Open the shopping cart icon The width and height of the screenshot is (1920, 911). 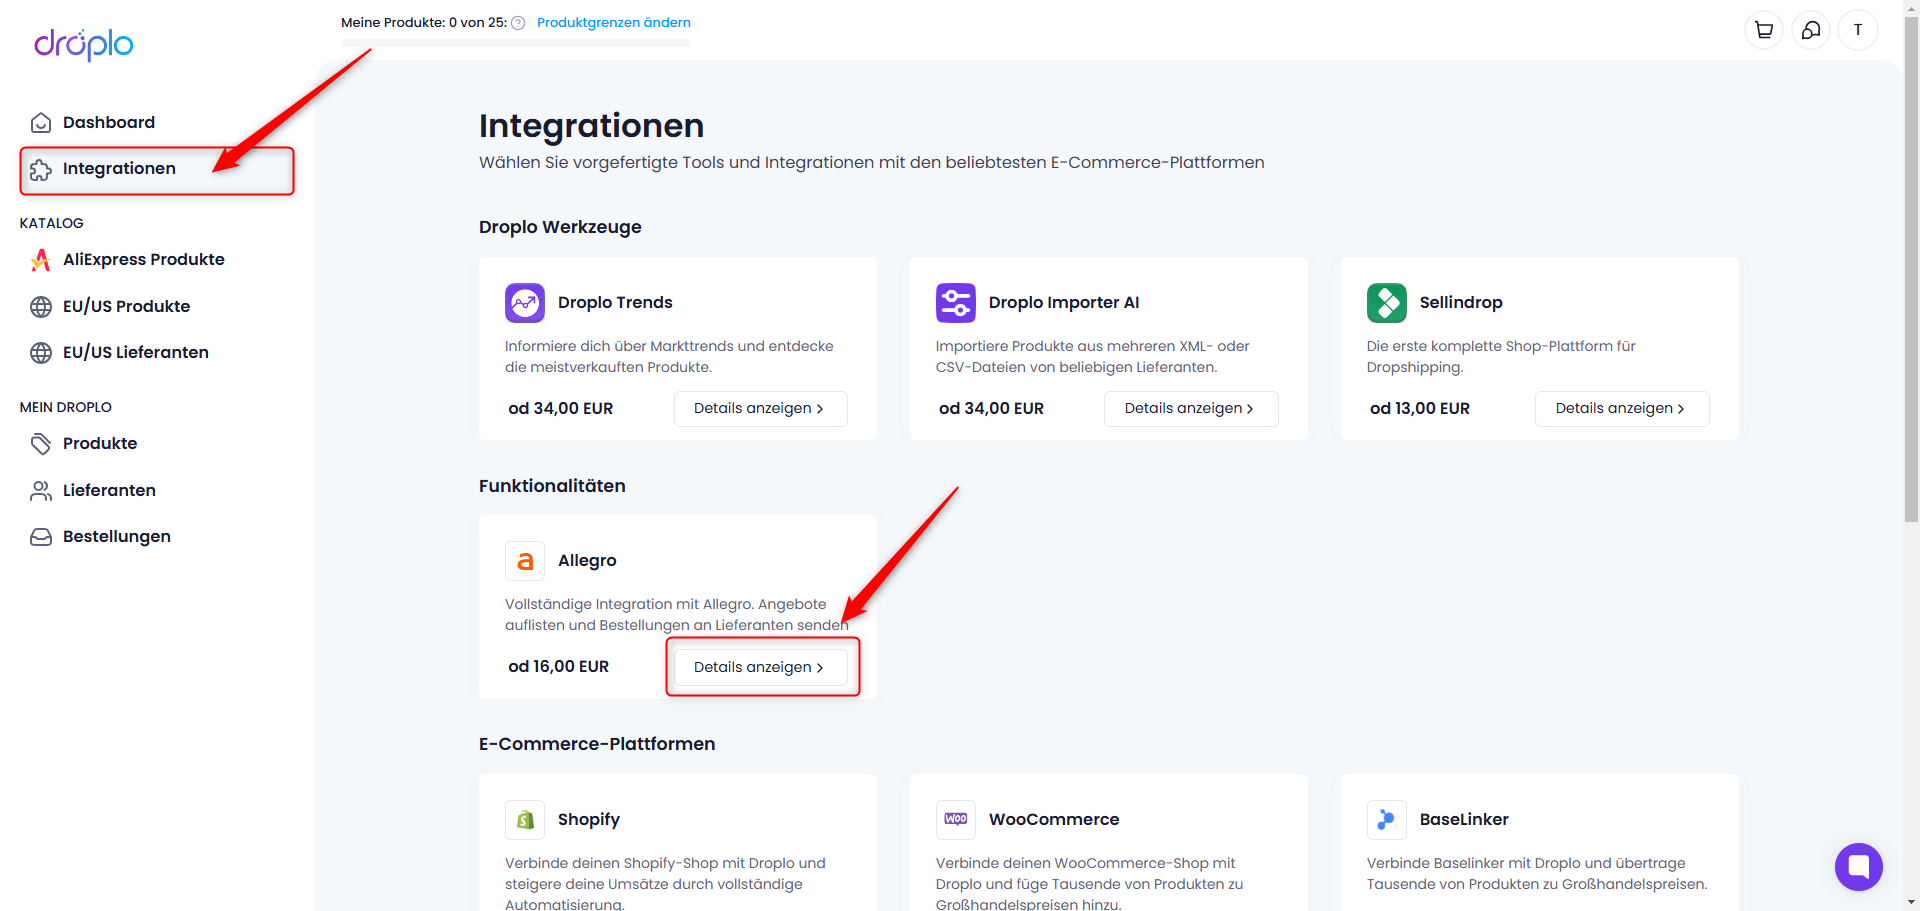(x=1764, y=30)
